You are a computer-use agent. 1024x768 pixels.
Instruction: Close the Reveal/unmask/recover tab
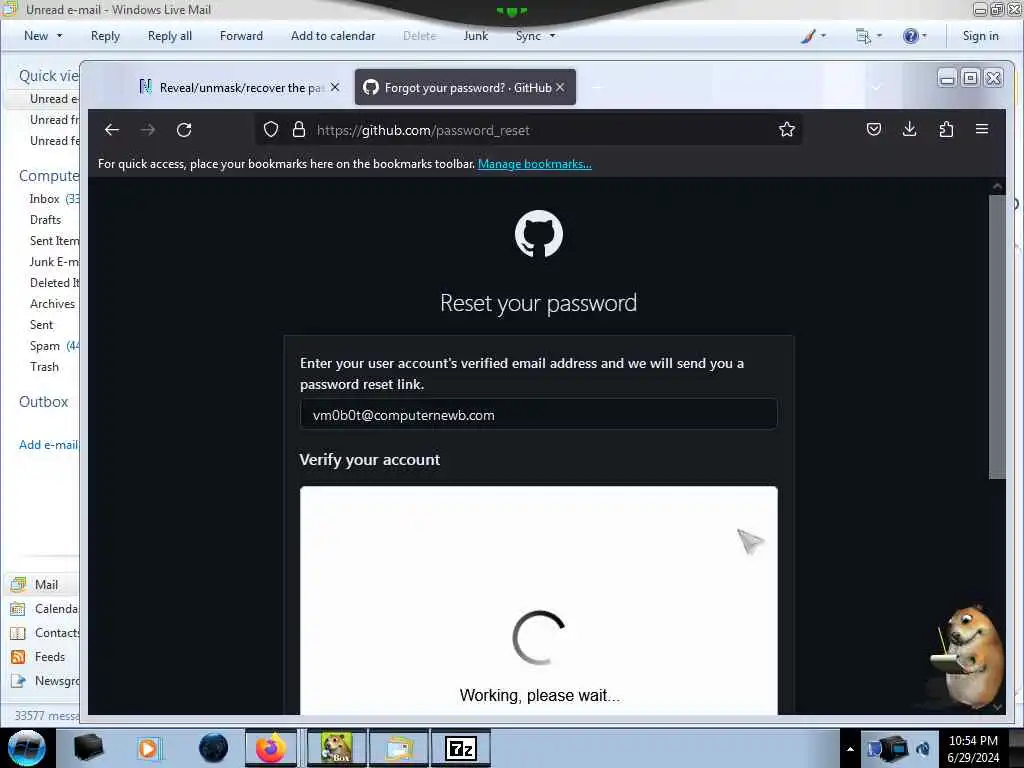[x=335, y=87]
